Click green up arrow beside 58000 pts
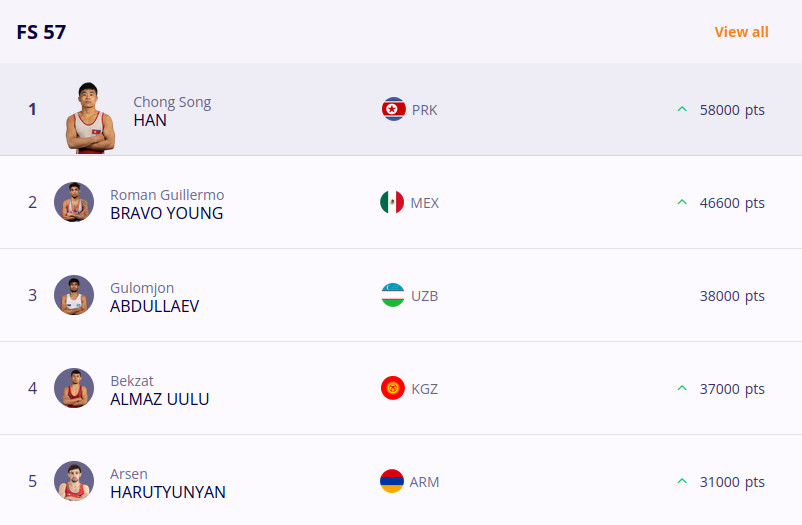Image resolution: width=802 pixels, height=525 pixels. point(682,109)
